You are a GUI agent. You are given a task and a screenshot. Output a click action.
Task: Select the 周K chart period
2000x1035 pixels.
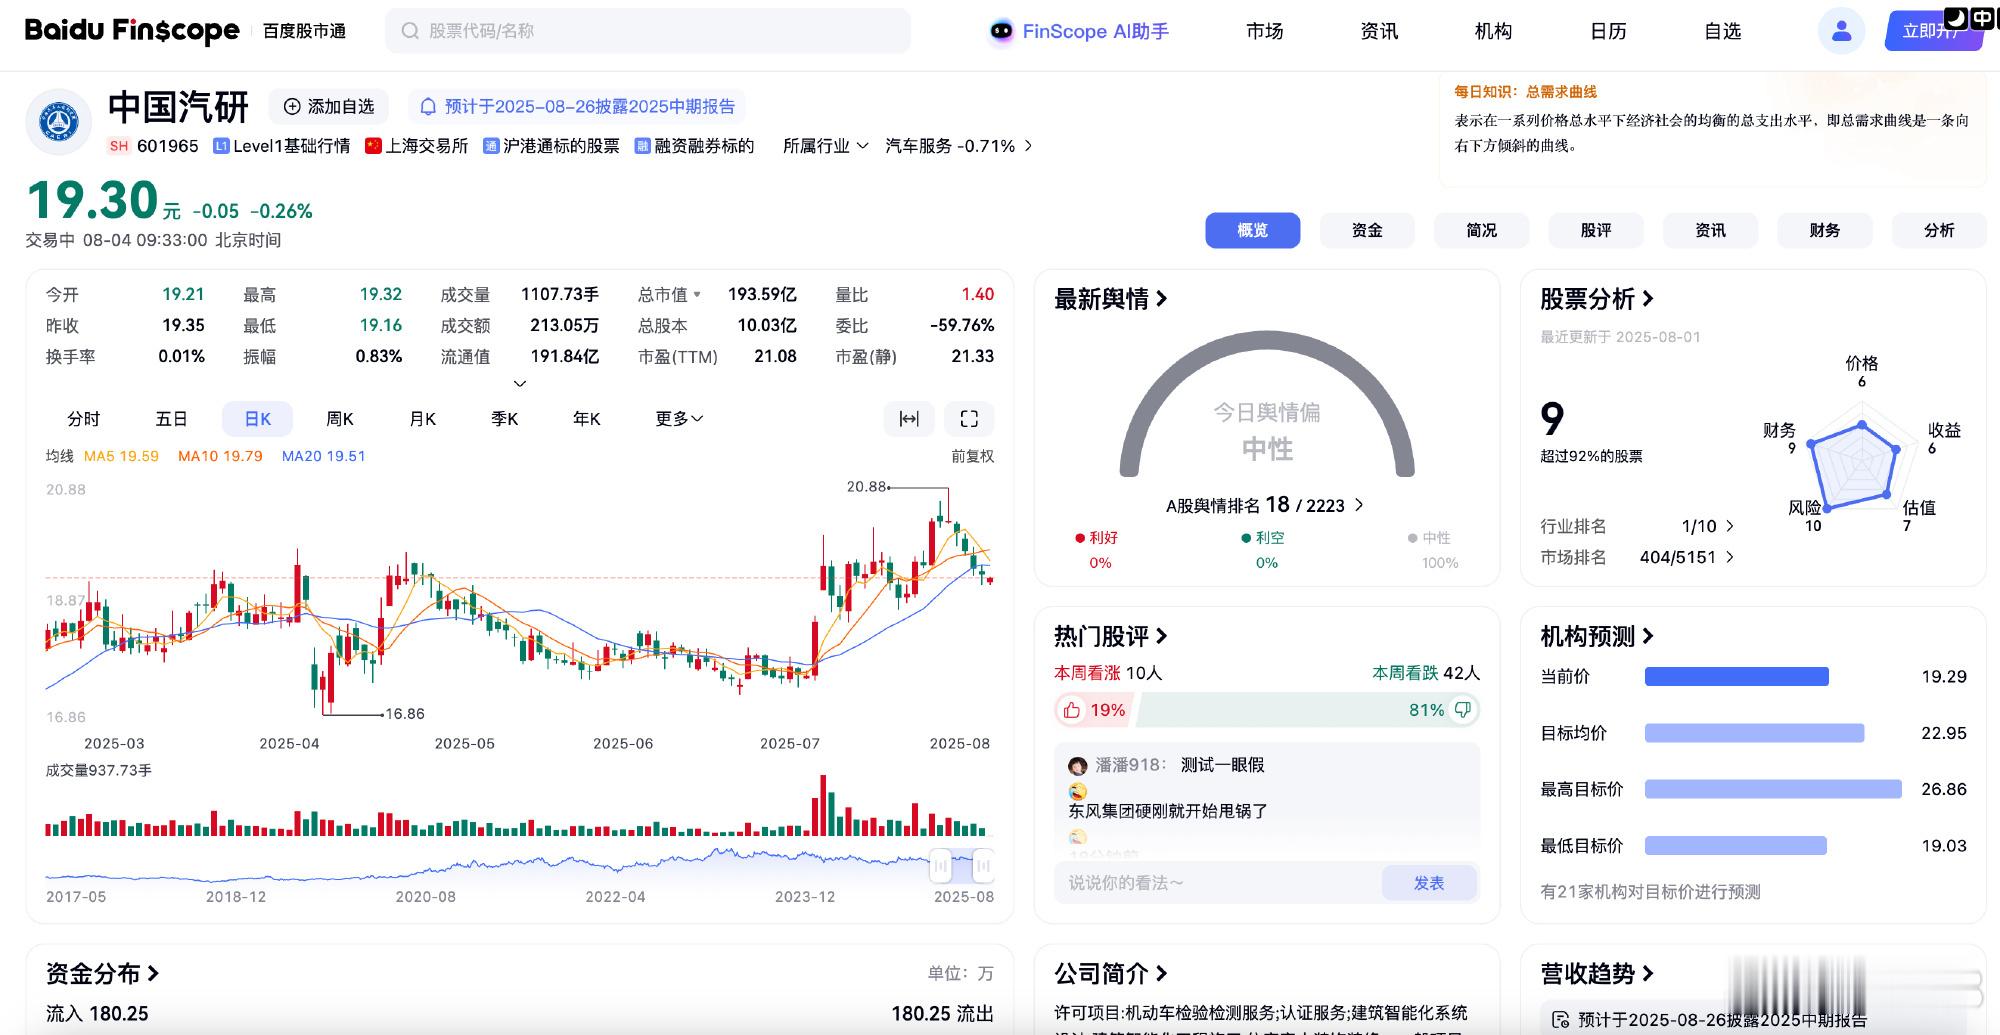pyautogui.click(x=340, y=419)
